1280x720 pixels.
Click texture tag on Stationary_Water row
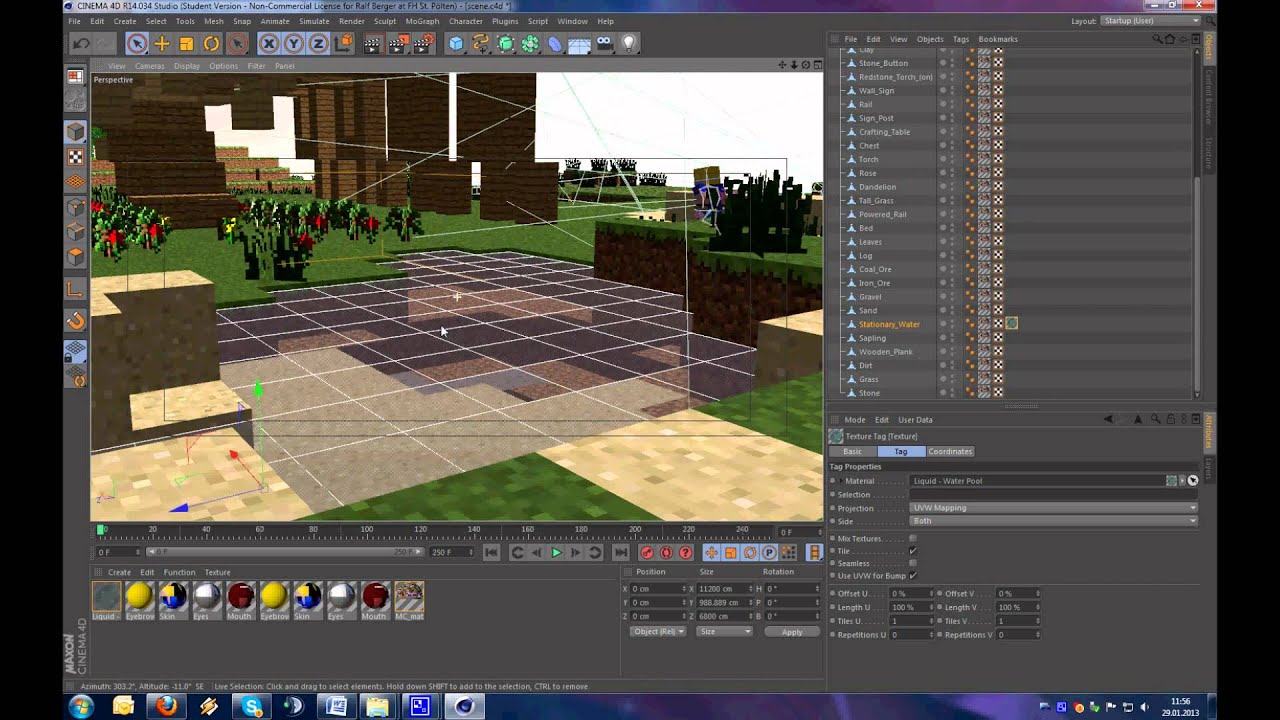tap(1012, 324)
